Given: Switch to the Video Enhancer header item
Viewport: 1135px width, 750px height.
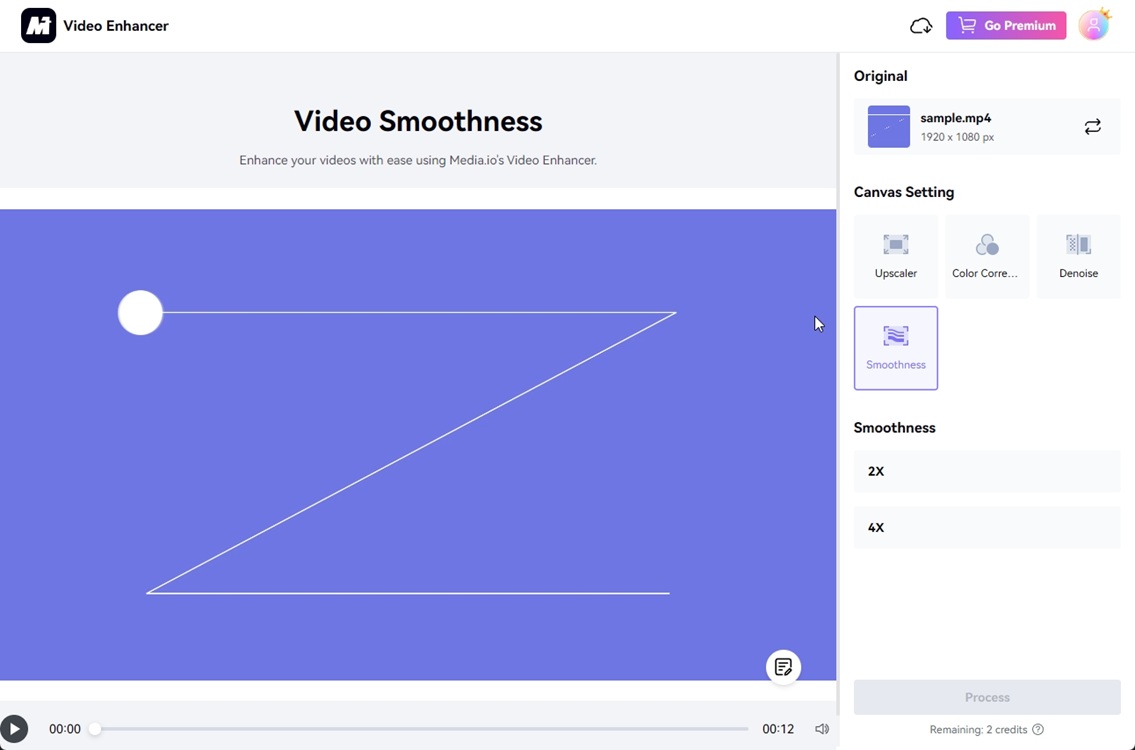Looking at the screenshot, I should tap(116, 25).
